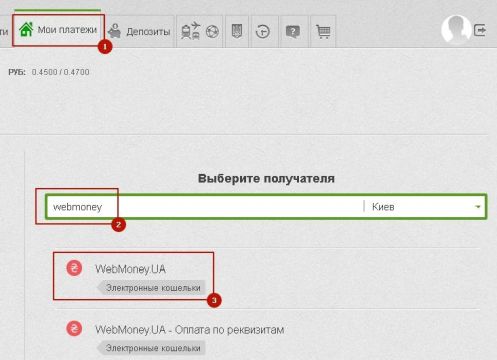
Task: Click the city dropdown arrow
Action: (478, 207)
